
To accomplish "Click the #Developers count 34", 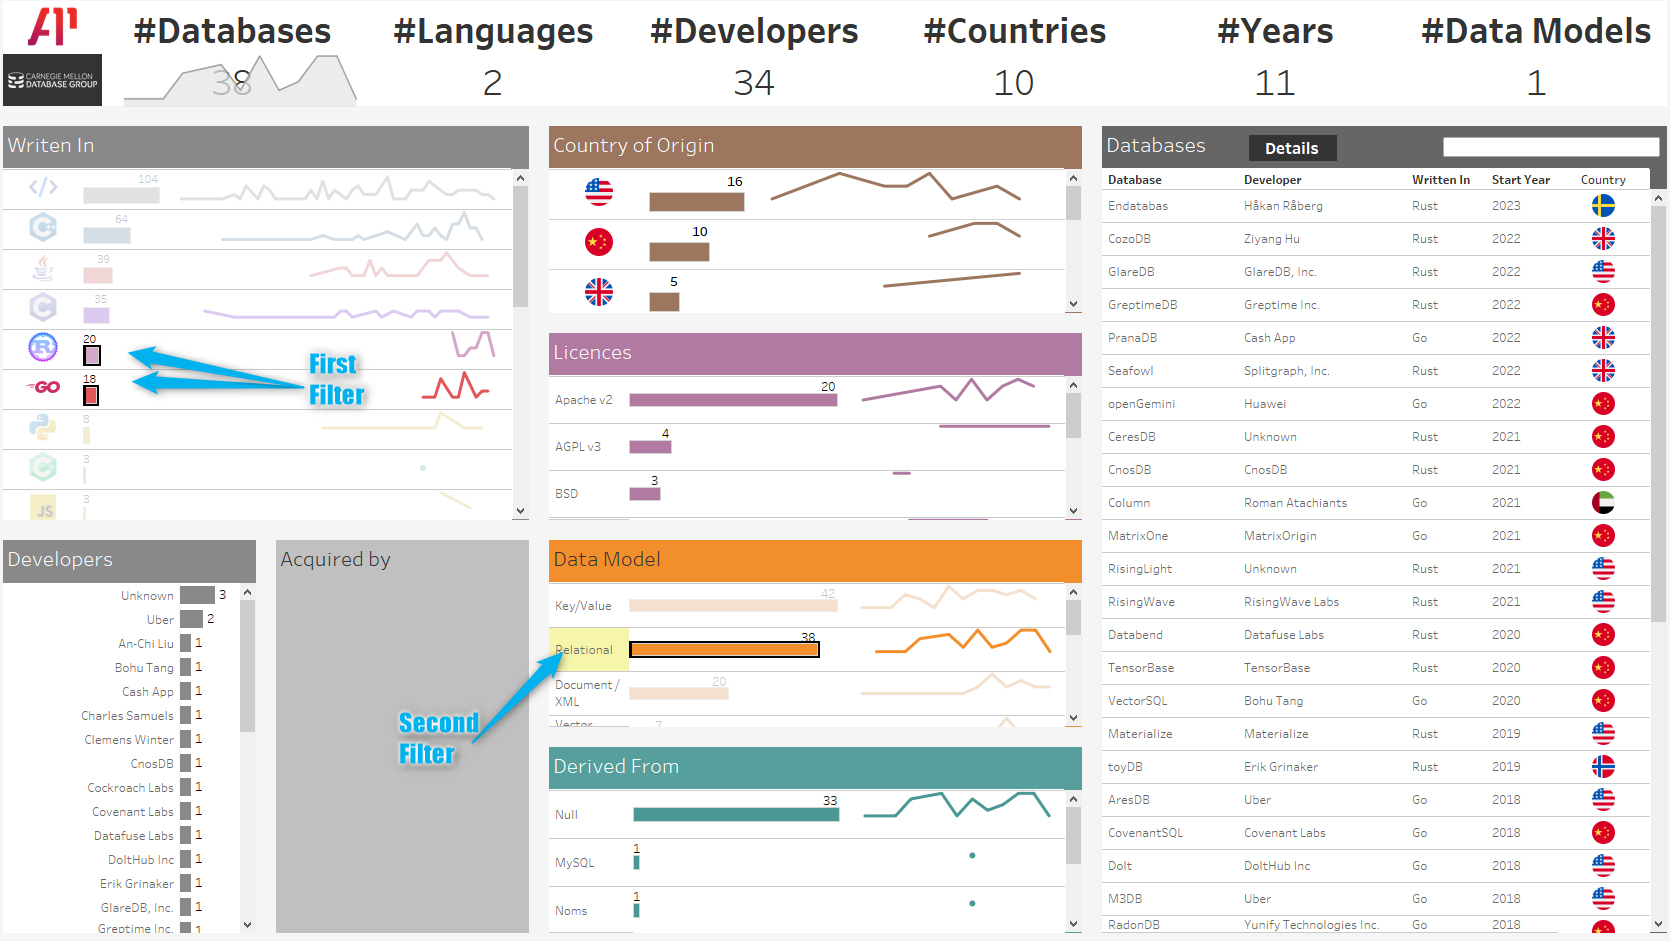I will (754, 82).
